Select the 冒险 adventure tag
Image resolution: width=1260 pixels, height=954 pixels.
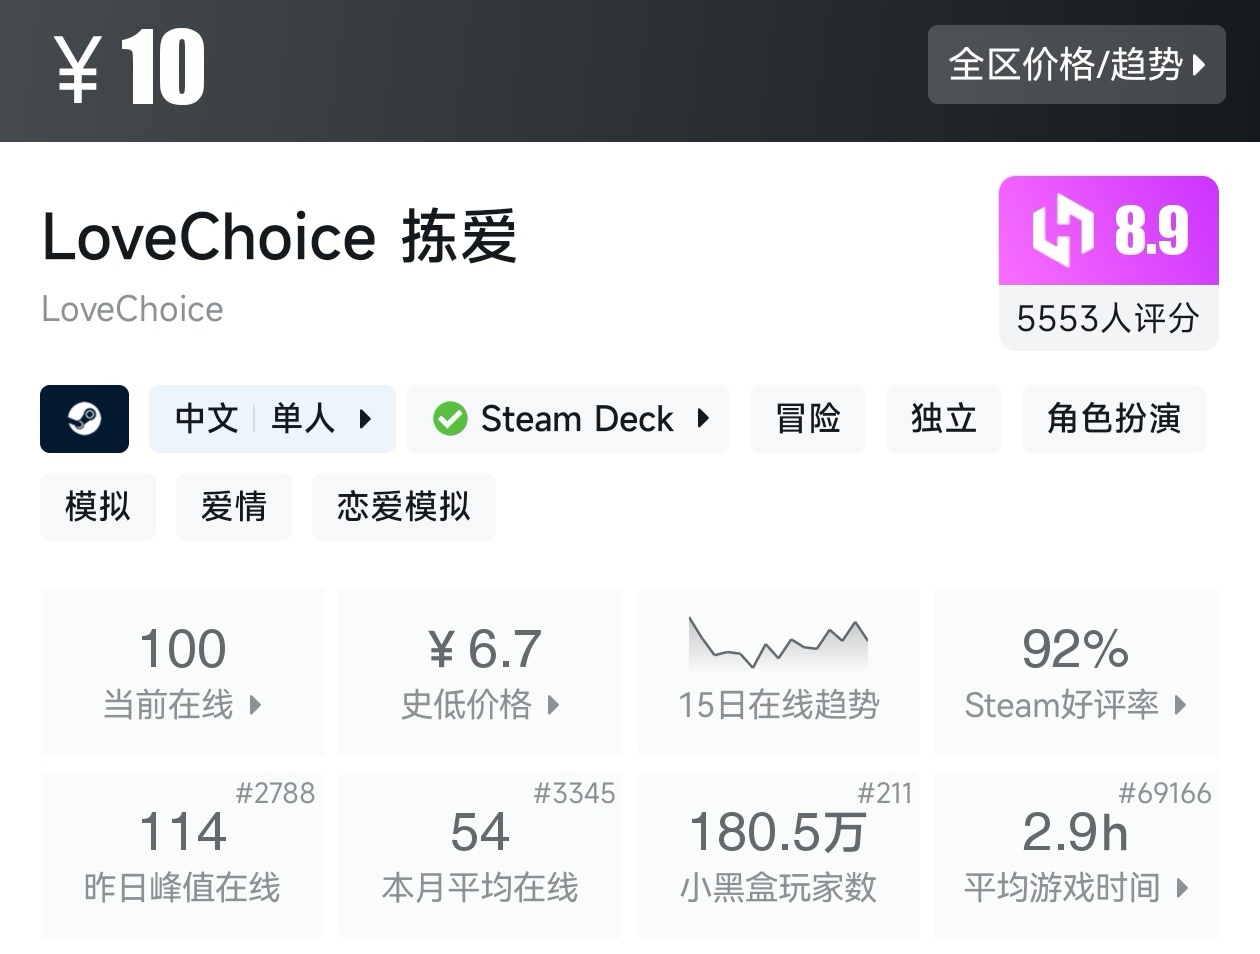(x=807, y=419)
